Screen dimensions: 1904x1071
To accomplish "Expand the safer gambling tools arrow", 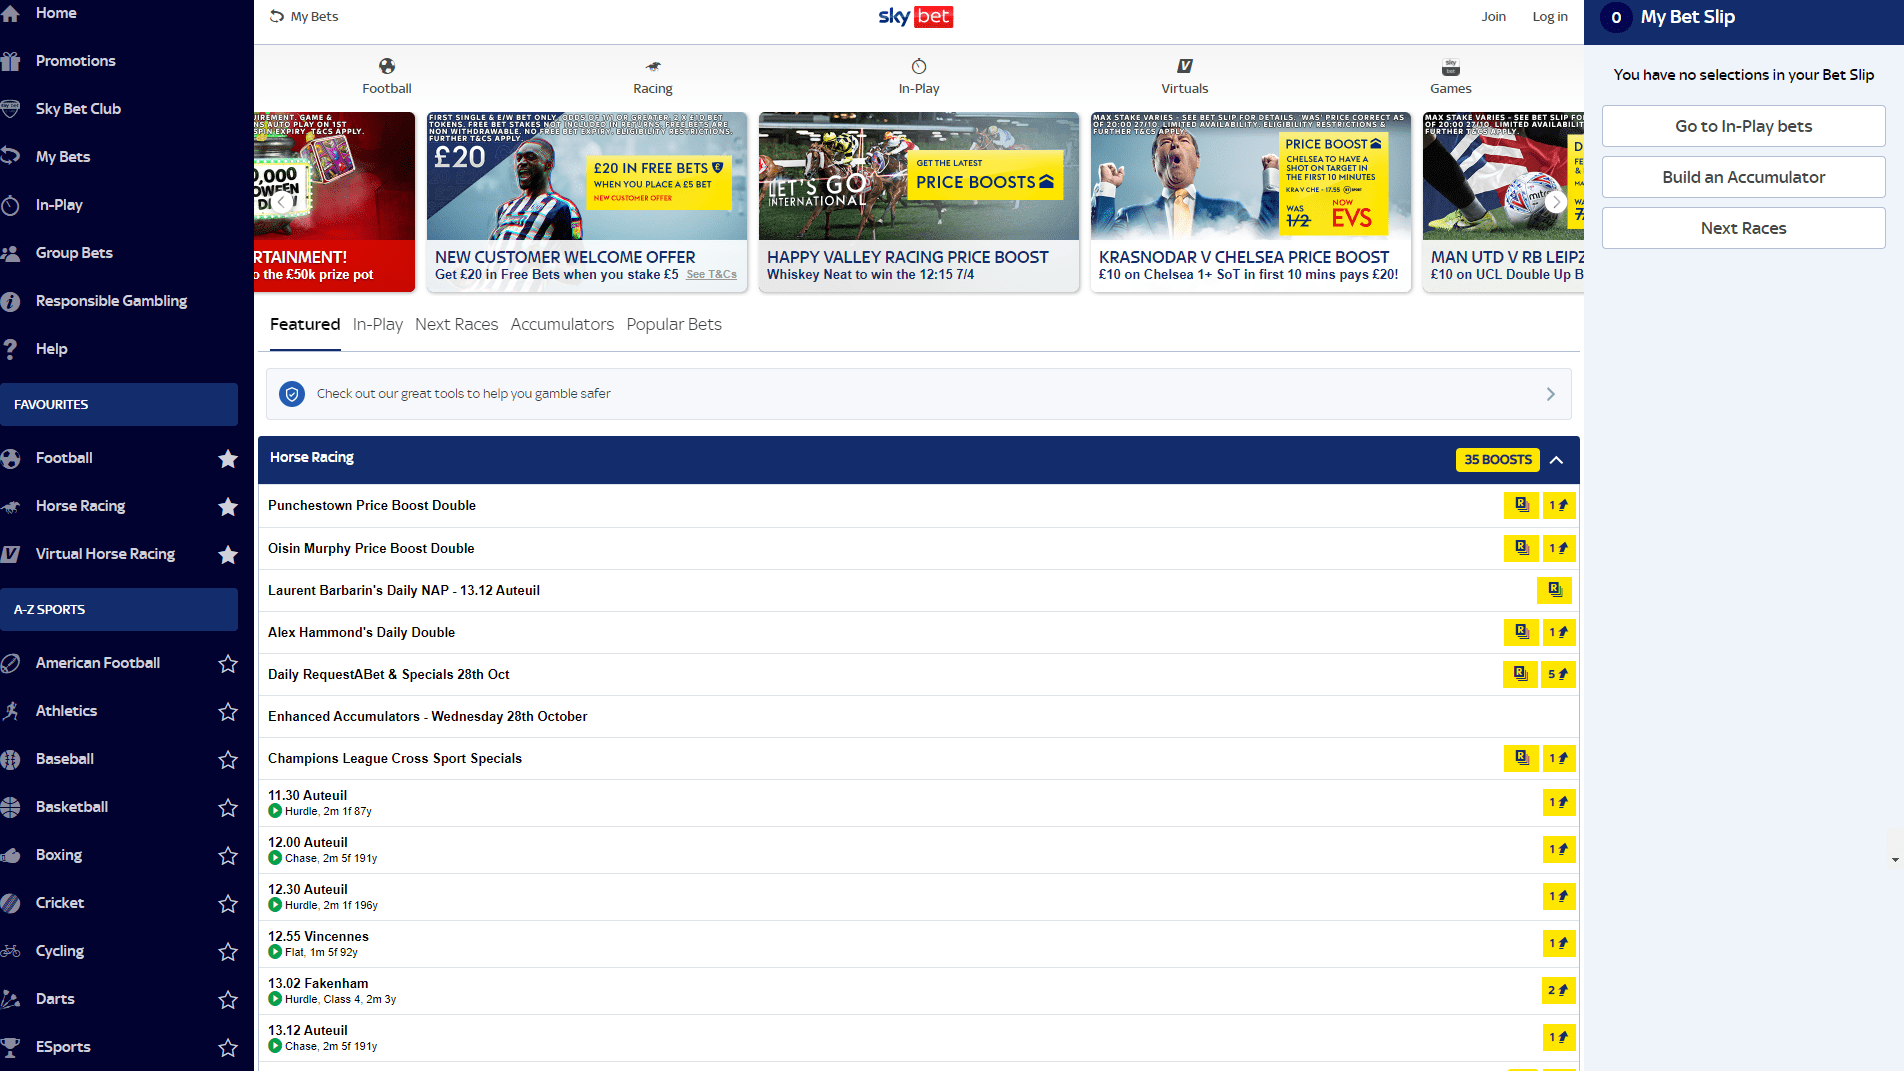I will pos(1550,394).
